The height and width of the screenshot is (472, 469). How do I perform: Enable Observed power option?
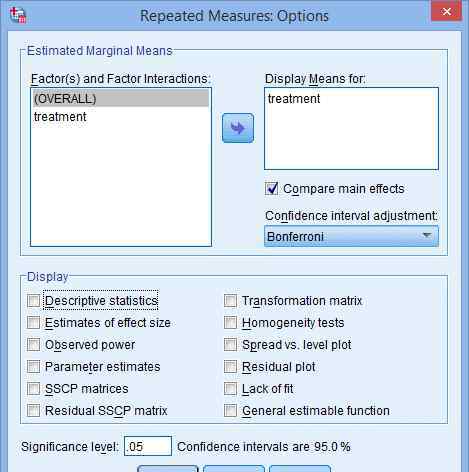tap(33, 345)
